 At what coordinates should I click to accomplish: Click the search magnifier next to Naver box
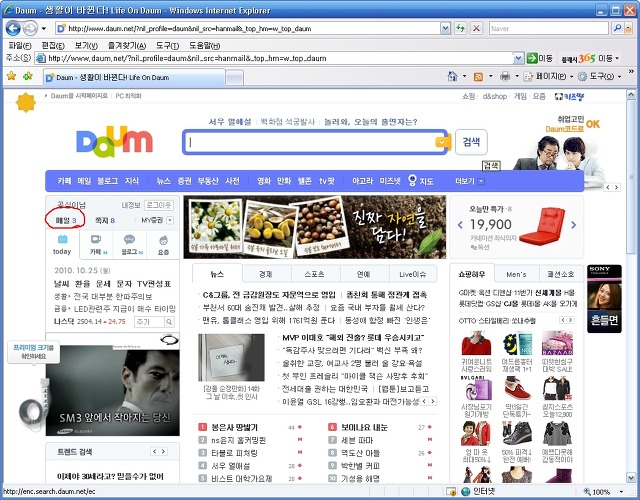point(617,28)
